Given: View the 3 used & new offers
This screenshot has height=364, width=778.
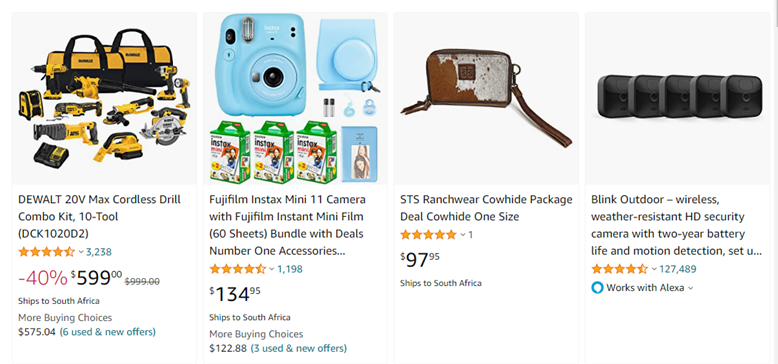Looking at the screenshot, I should click(x=299, y=348).
